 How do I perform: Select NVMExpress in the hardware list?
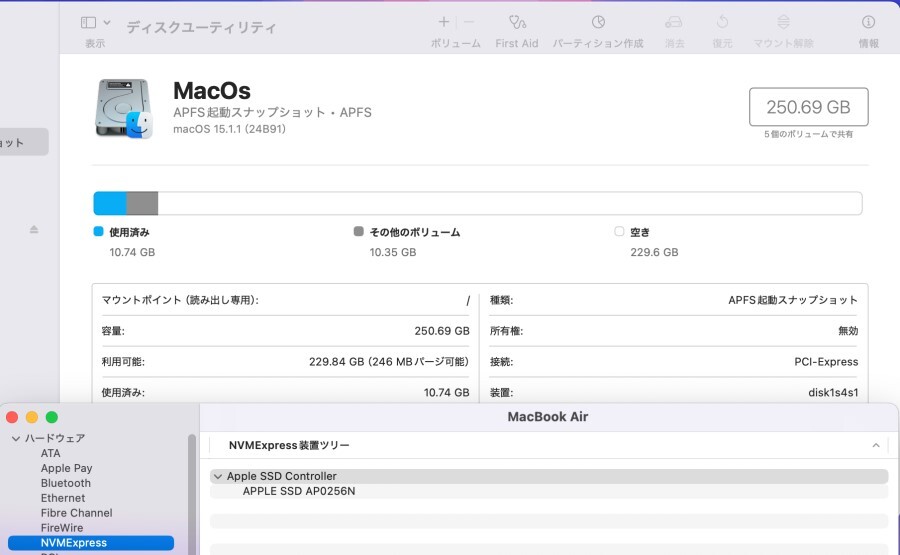[91, 543]
